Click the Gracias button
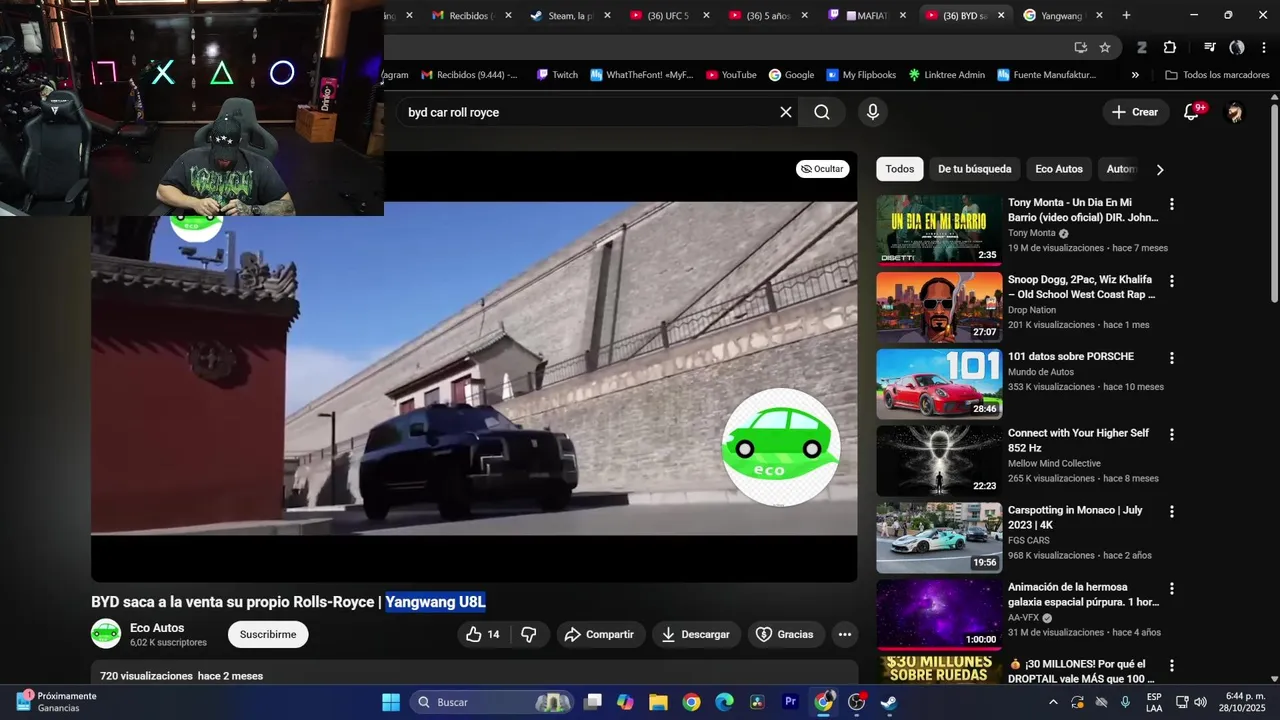 pyautogui.click(x=784, y=634)
